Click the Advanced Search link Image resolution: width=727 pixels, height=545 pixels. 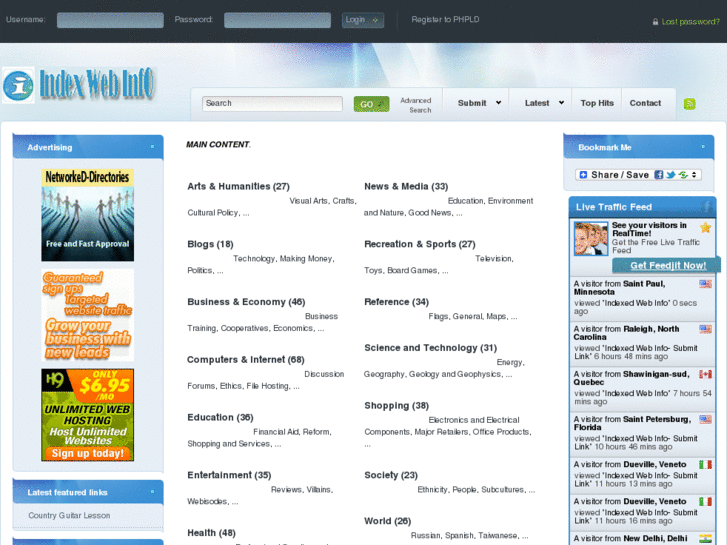click(x=416, y=105)
